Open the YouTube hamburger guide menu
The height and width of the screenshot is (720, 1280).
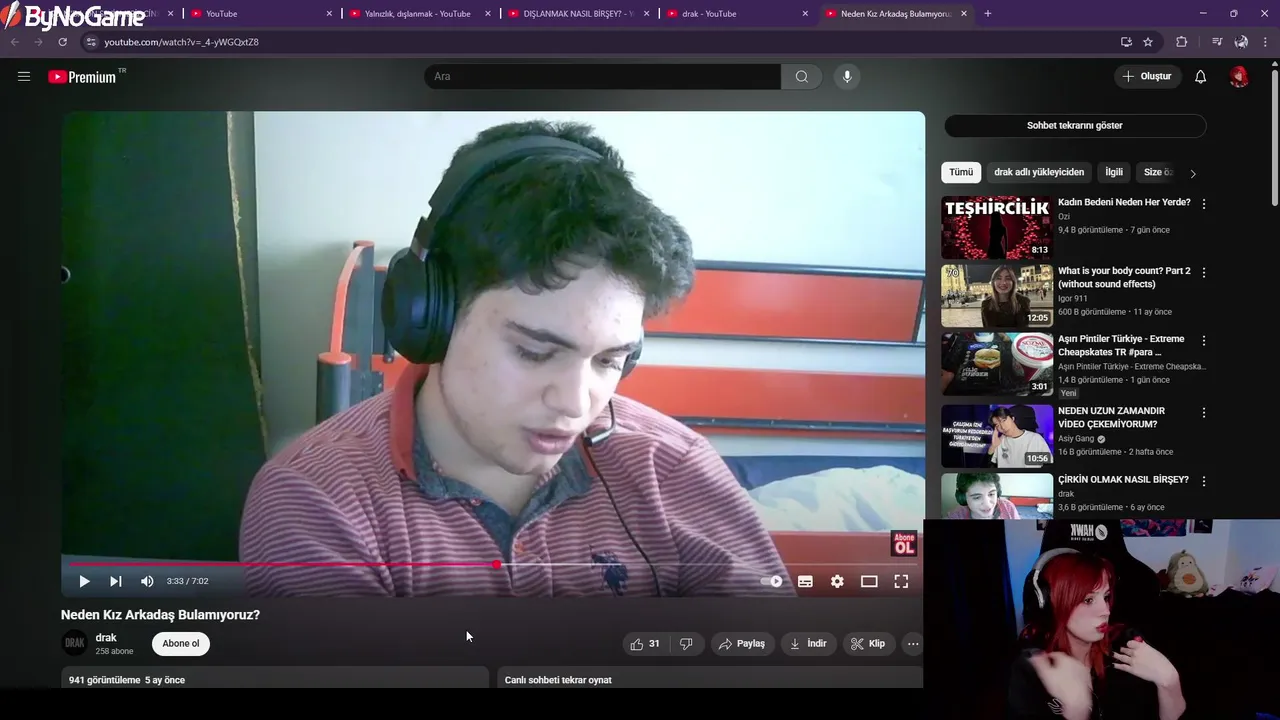tap(24, 76)
